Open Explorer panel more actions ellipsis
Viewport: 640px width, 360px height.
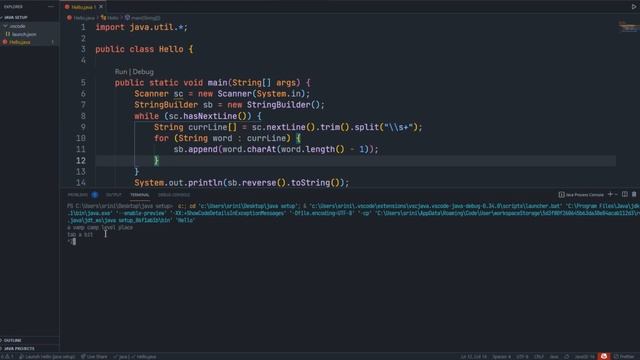(x=51, y=7)
